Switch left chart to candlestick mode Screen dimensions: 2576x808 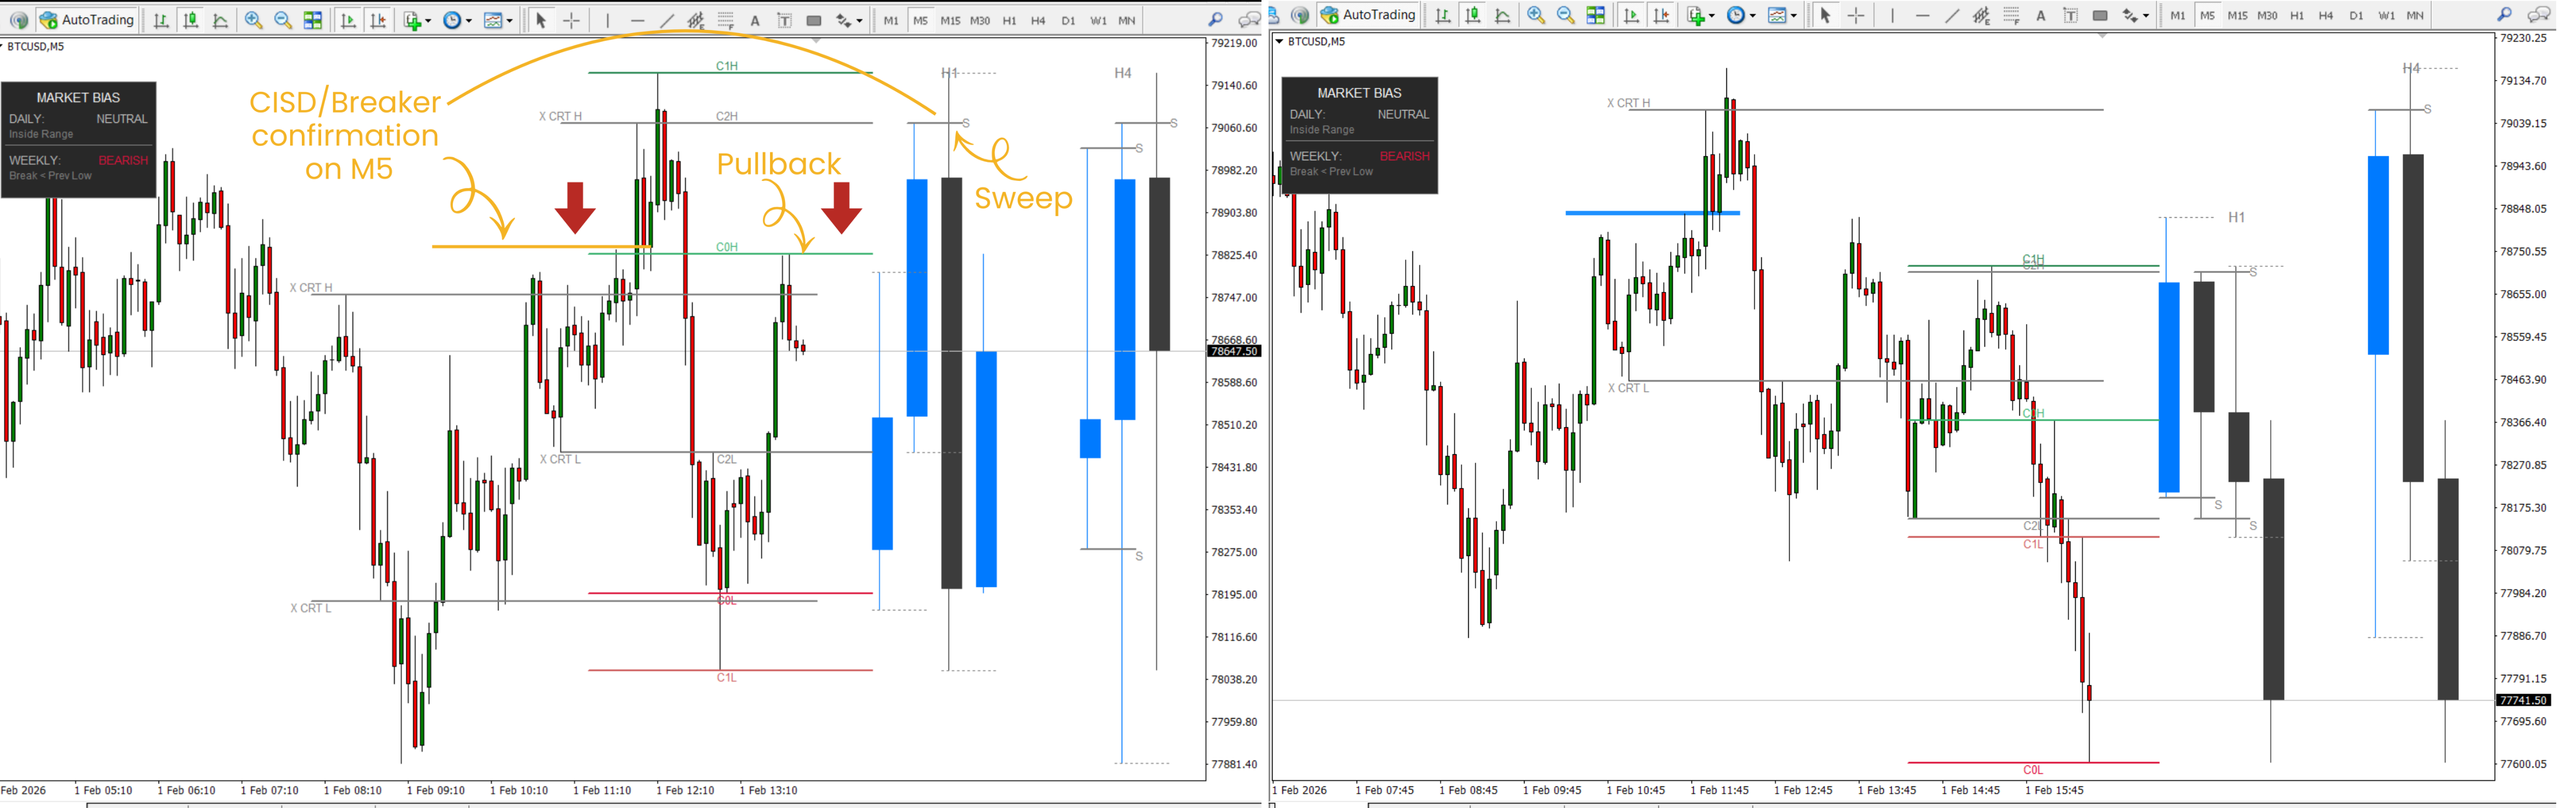point(191,20)
